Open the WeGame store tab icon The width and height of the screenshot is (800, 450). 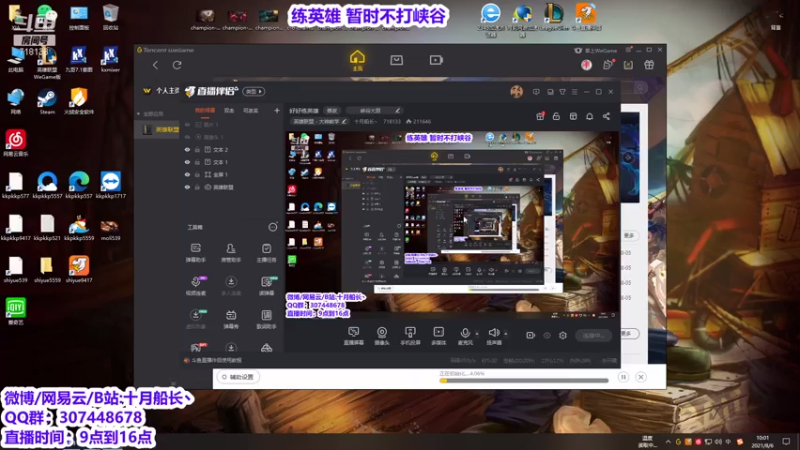pos(396,60)
